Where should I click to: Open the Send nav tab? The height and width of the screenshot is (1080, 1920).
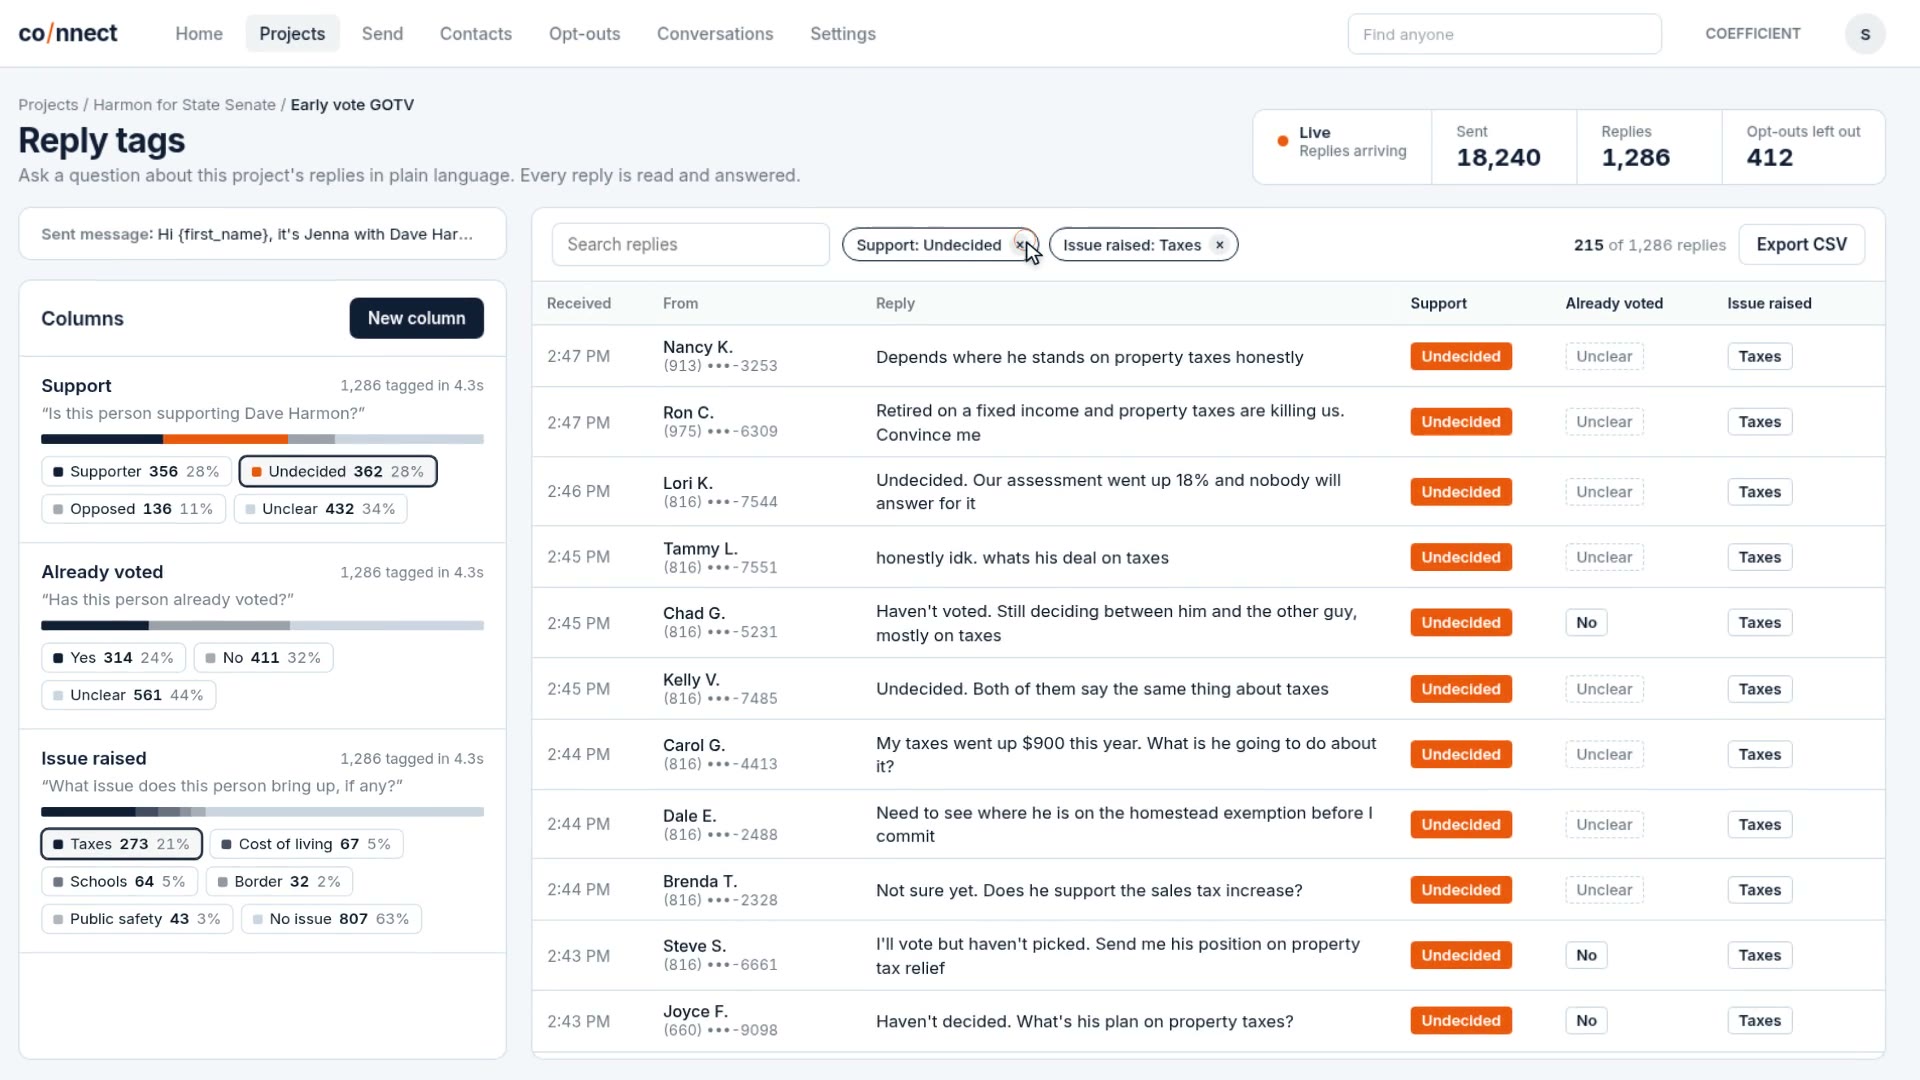(382, 34)
